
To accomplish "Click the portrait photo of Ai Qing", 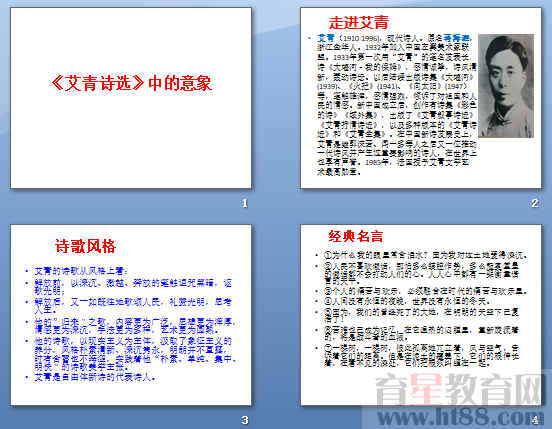I will pos(506,86).
